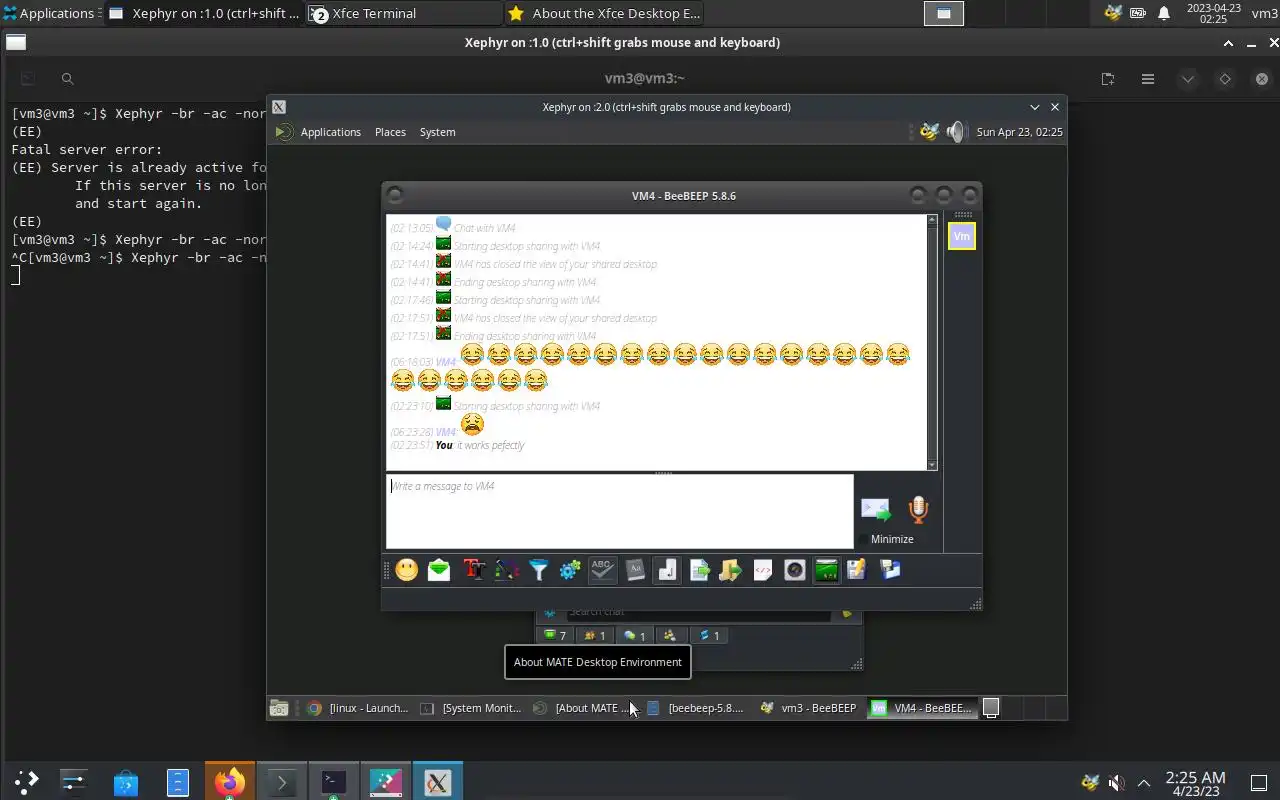This screenshot has height=800, width=1280.
Task: Toggle the Aa dictionary word completer icon
Action: coord(635,570)
